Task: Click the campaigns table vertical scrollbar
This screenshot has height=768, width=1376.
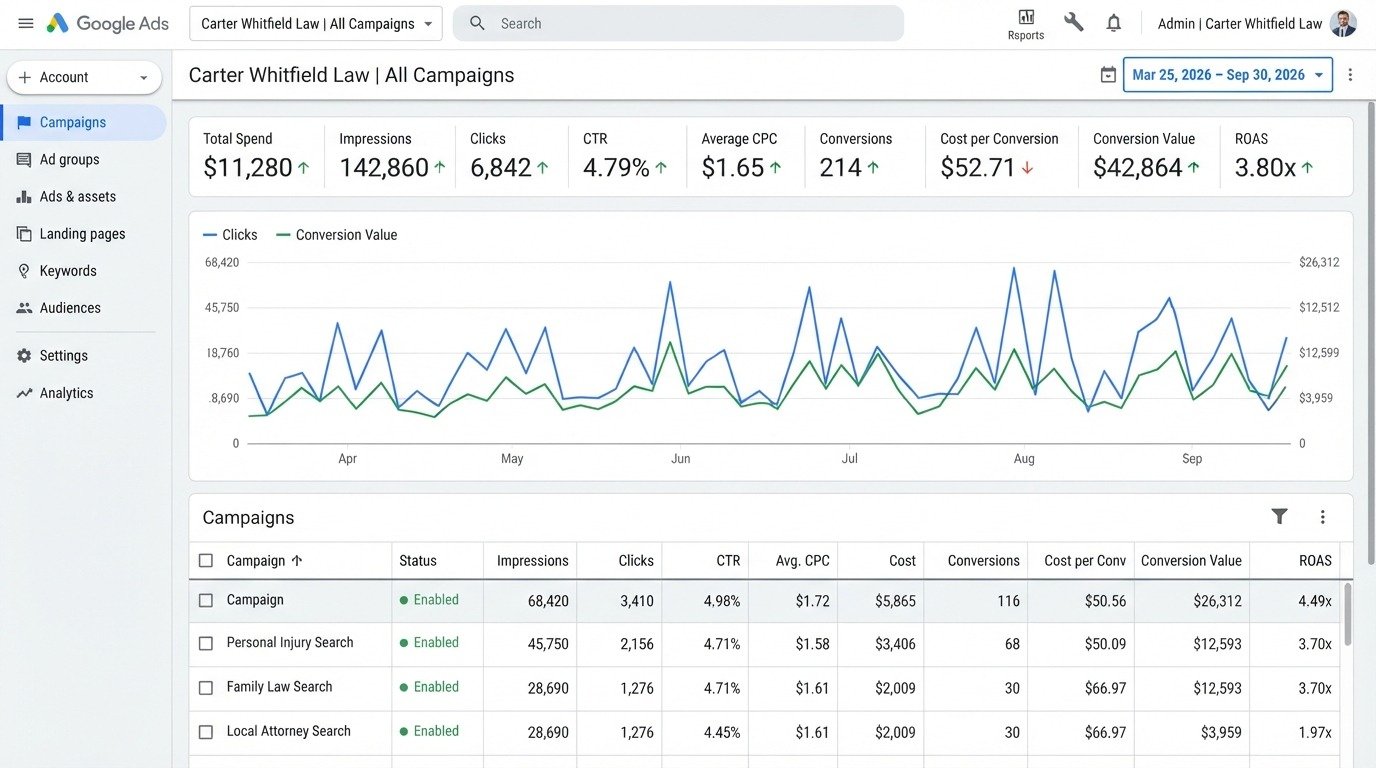Action: pos(1347,614)
